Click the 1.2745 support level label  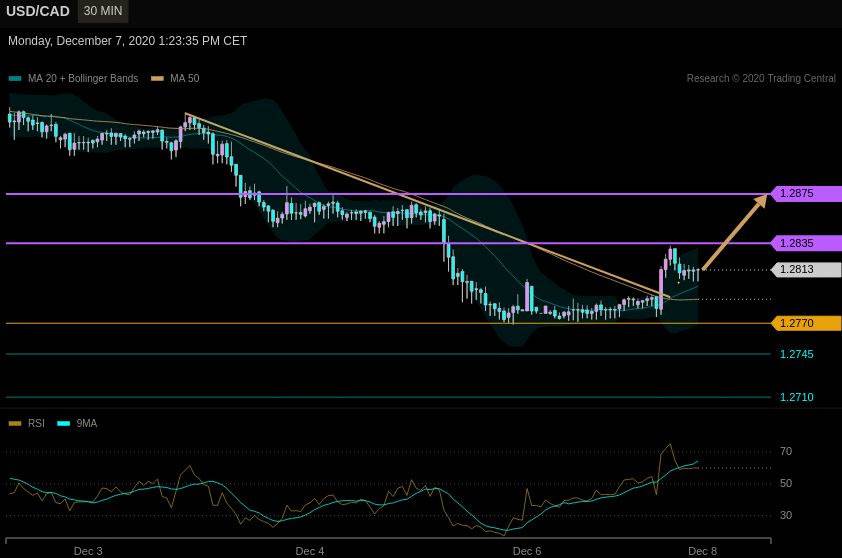(x=796, y=354)
